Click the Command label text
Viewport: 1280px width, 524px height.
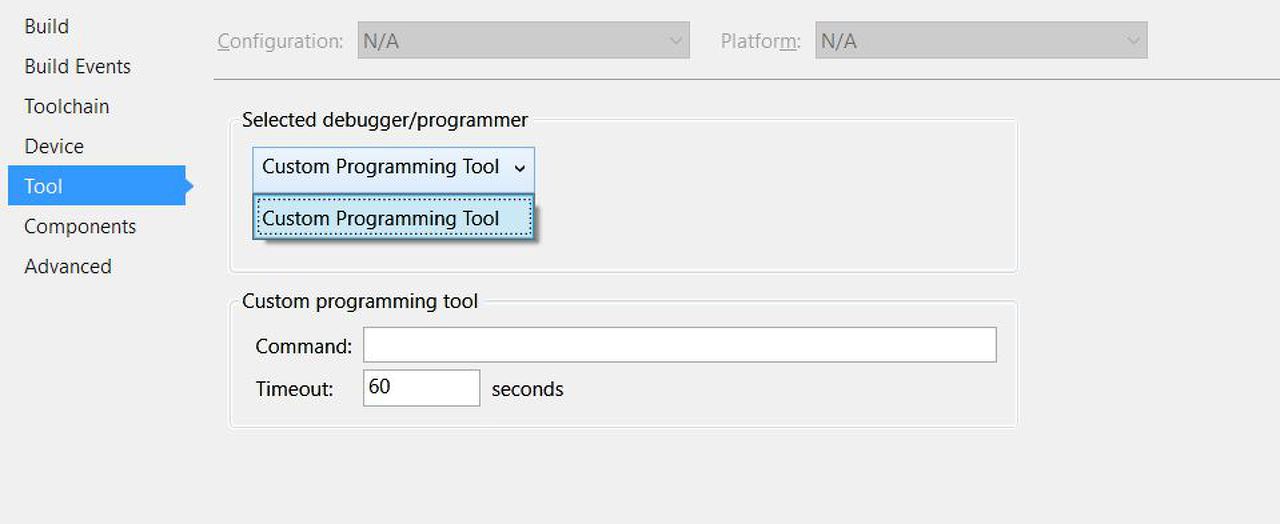pos(304,346)
